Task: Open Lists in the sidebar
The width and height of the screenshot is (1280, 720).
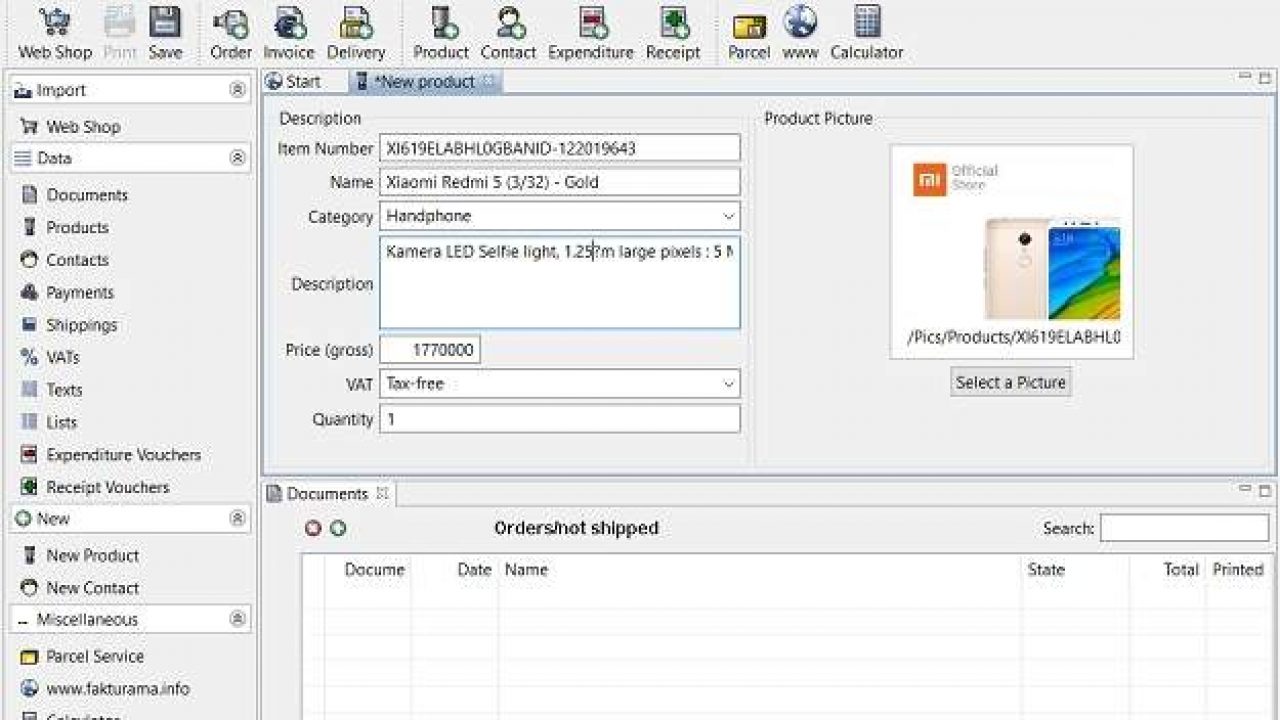Action: click(49, 422)
